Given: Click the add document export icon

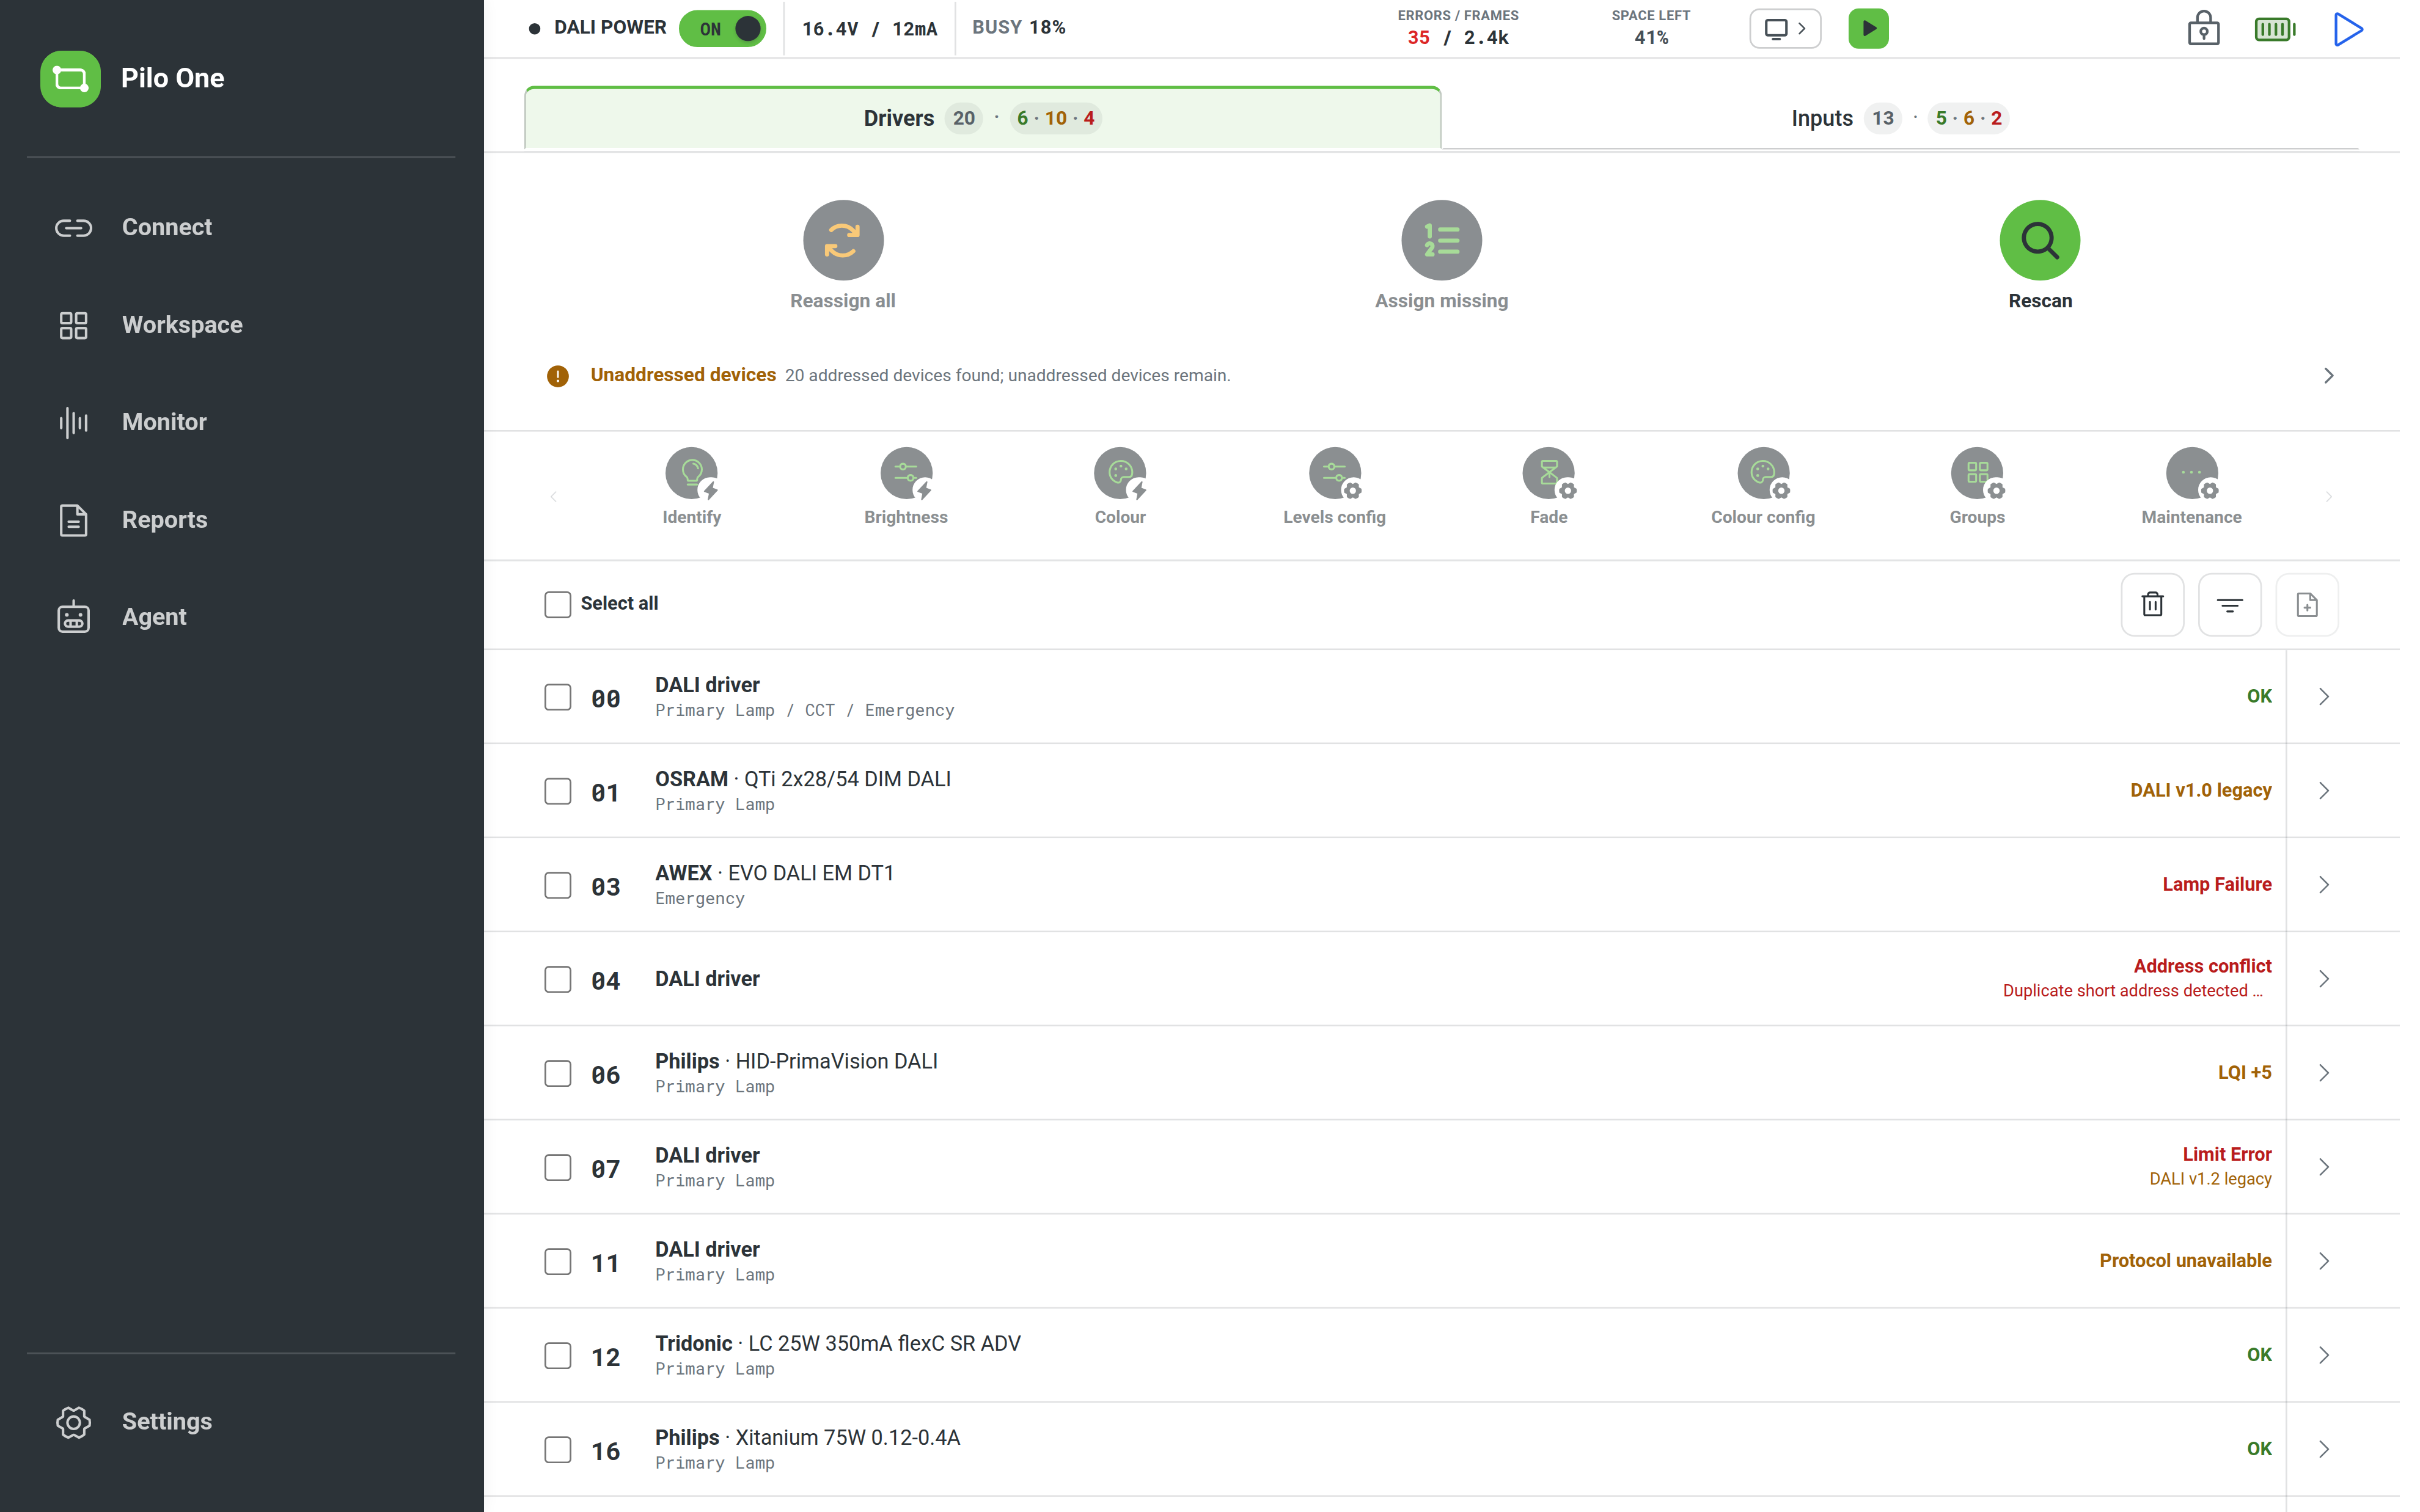Looking at the screenshot, I should tap(2306, 604).
